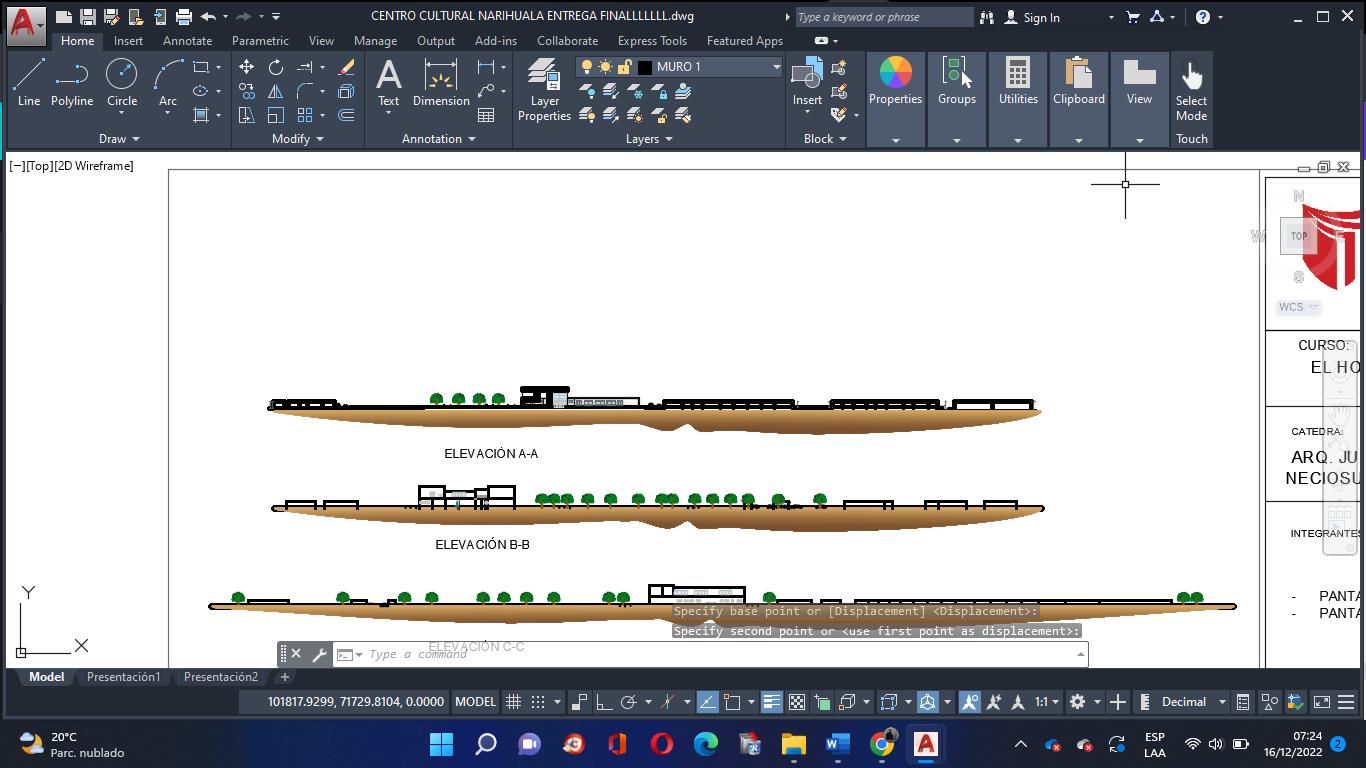Activate the Move tool in Modify panel
This screenshot has height=768, width=1366.
tap(247, 67)
